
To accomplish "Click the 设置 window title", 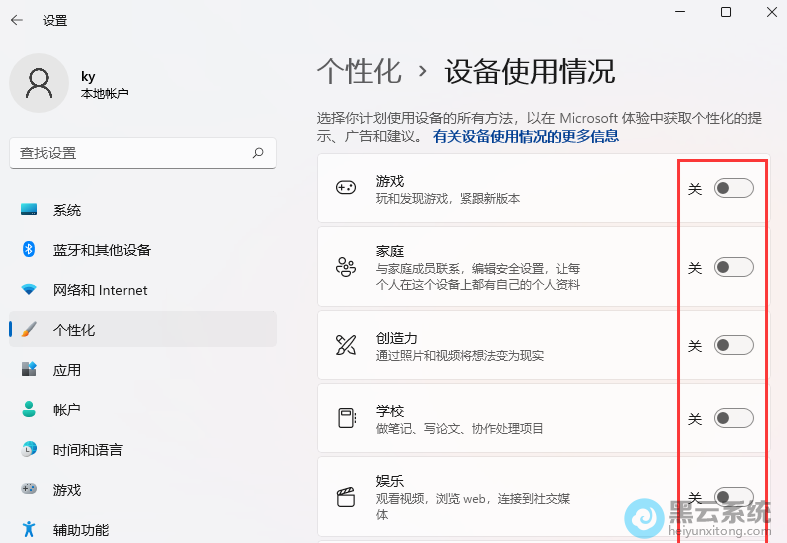I will click(x=55, y=21).
